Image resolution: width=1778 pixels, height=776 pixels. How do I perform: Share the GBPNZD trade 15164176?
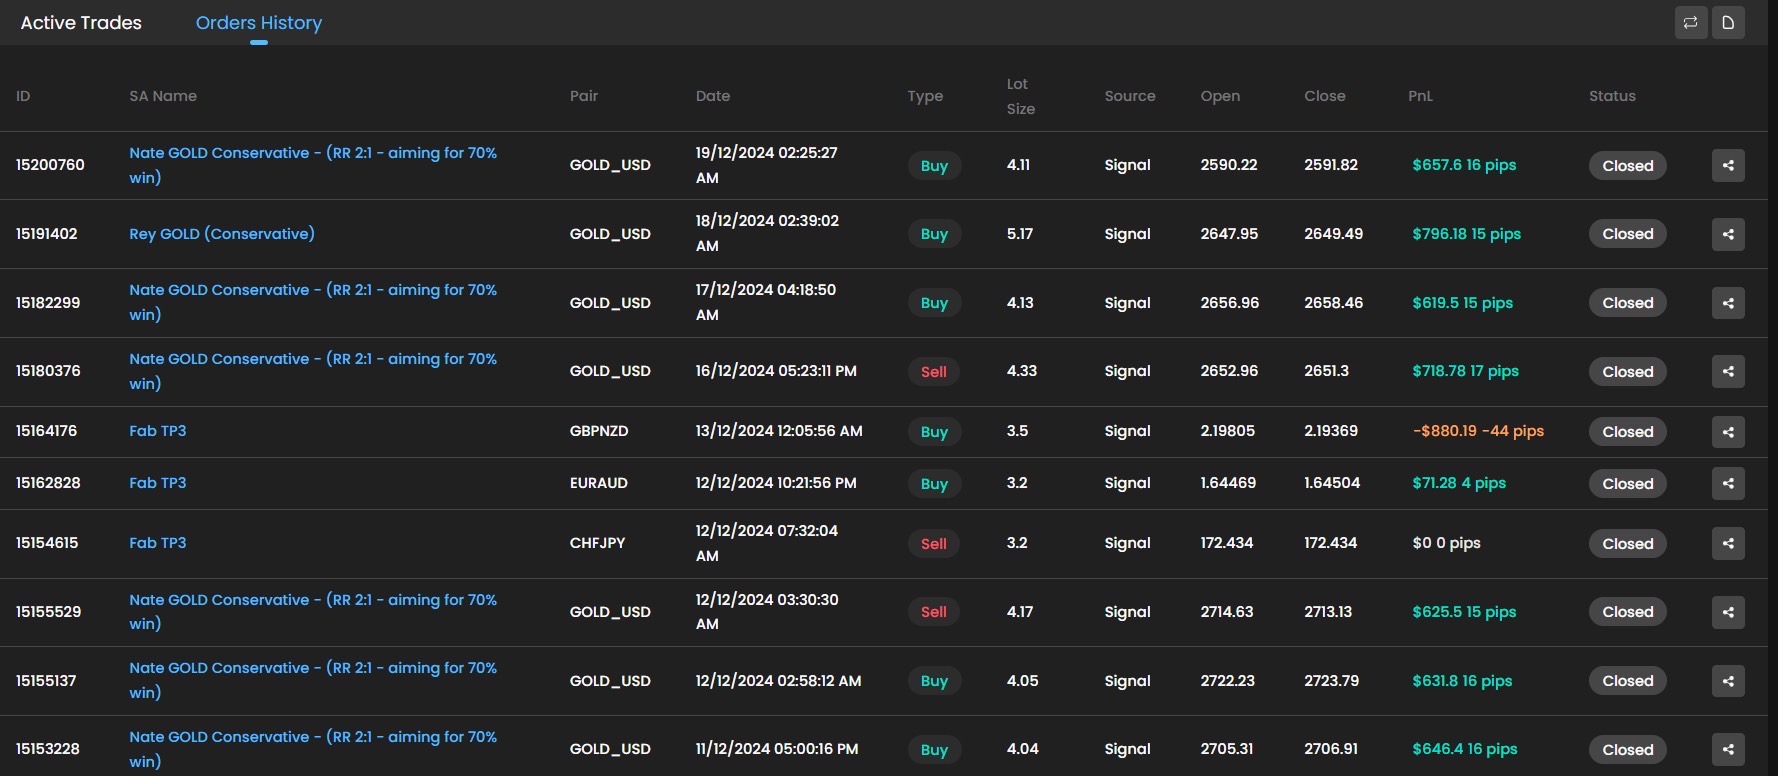coord(1728,432)
